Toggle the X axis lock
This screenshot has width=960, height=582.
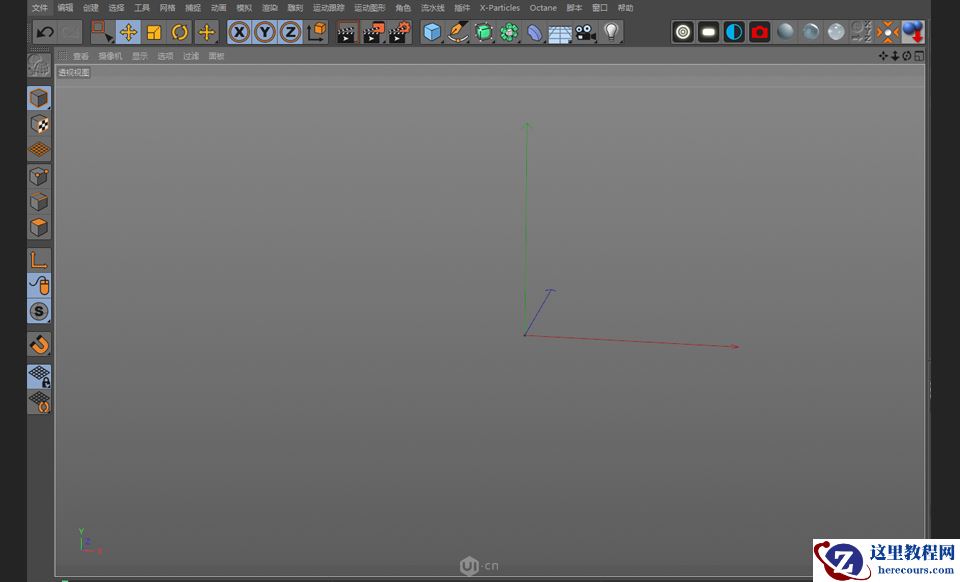[240, 32]
